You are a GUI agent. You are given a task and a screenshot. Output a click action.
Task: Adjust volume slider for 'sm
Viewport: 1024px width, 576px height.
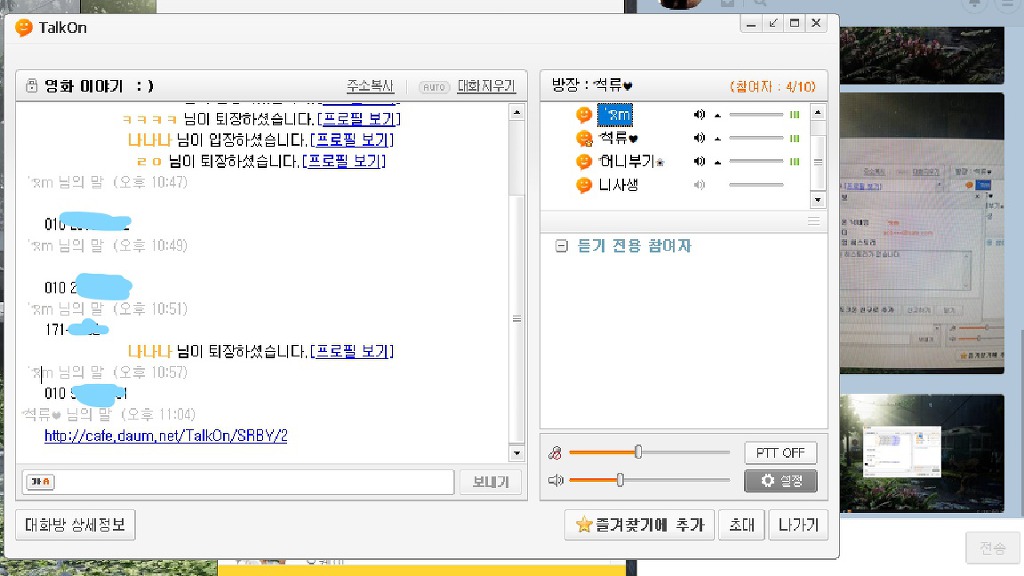[756, 115]
